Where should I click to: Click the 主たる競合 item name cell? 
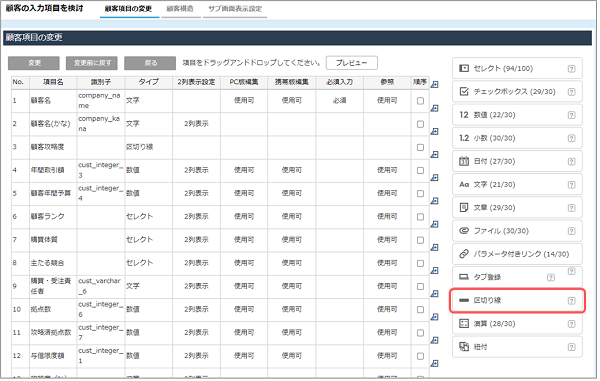point(53,263)
